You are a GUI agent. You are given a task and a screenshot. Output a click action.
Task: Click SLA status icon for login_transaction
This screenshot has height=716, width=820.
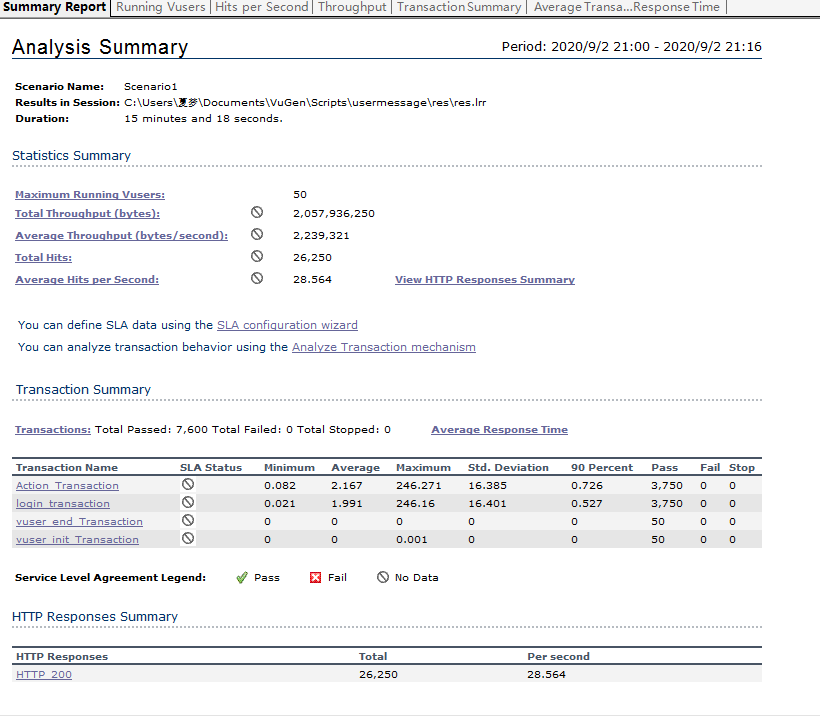click(188, 502)
